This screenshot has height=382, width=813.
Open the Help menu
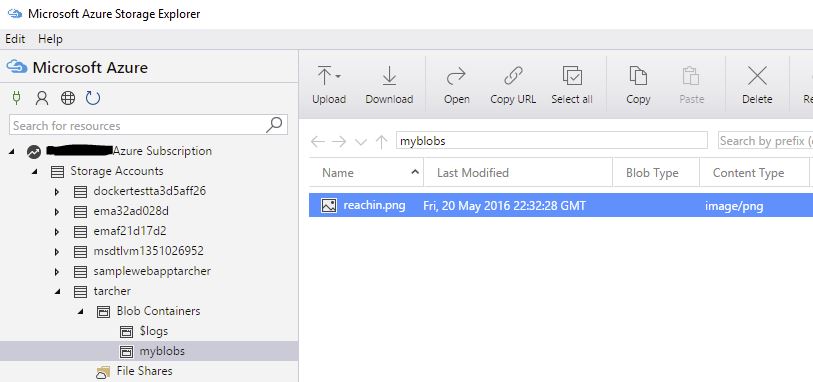(x=50, y=39)
